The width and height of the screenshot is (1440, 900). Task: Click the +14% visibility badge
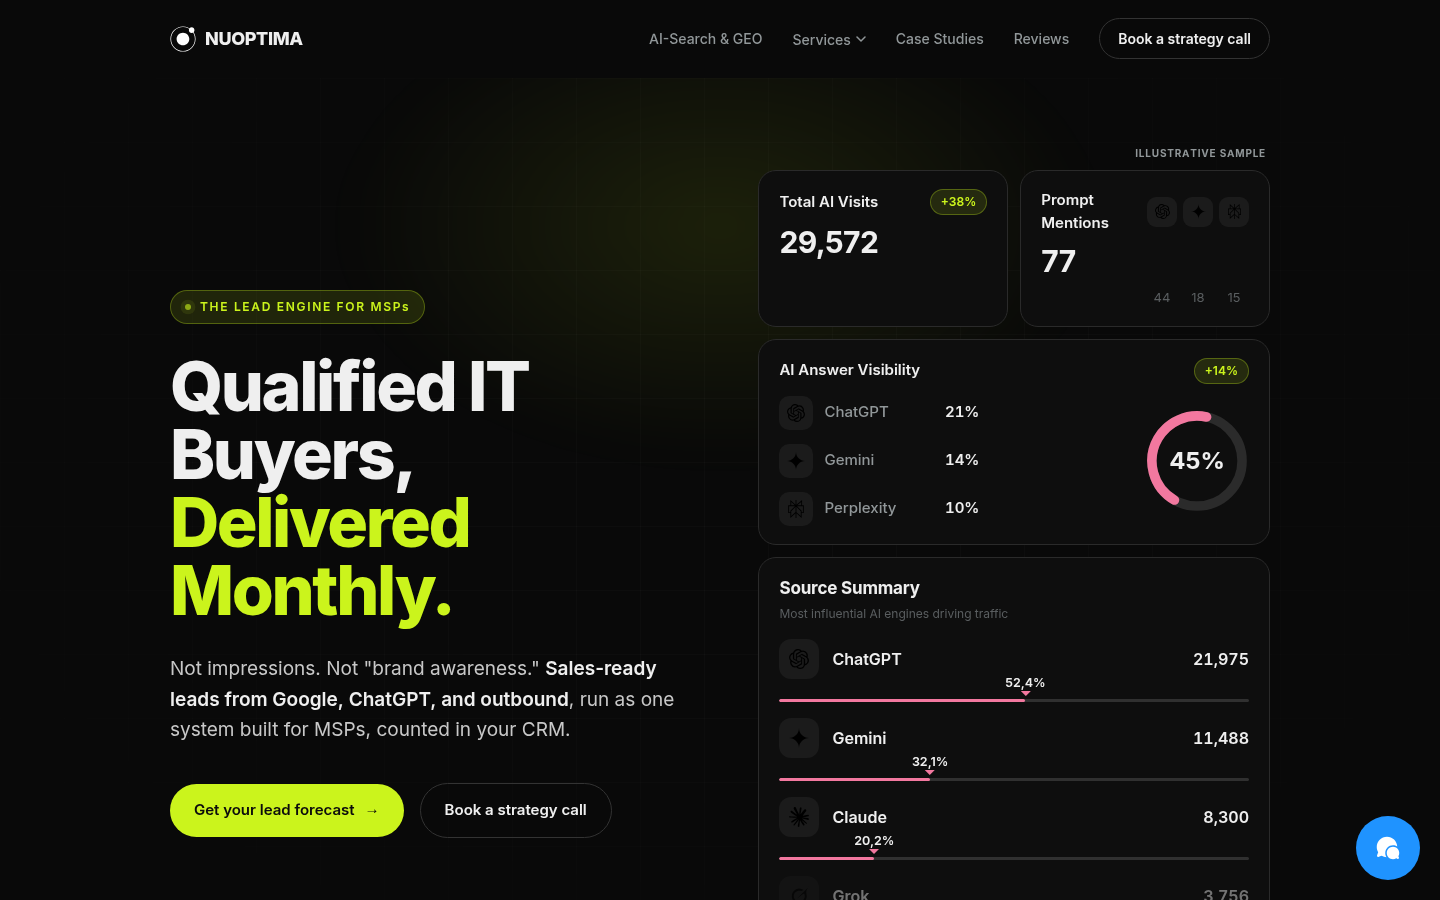pyautogui.click(x=1221, y=371)
